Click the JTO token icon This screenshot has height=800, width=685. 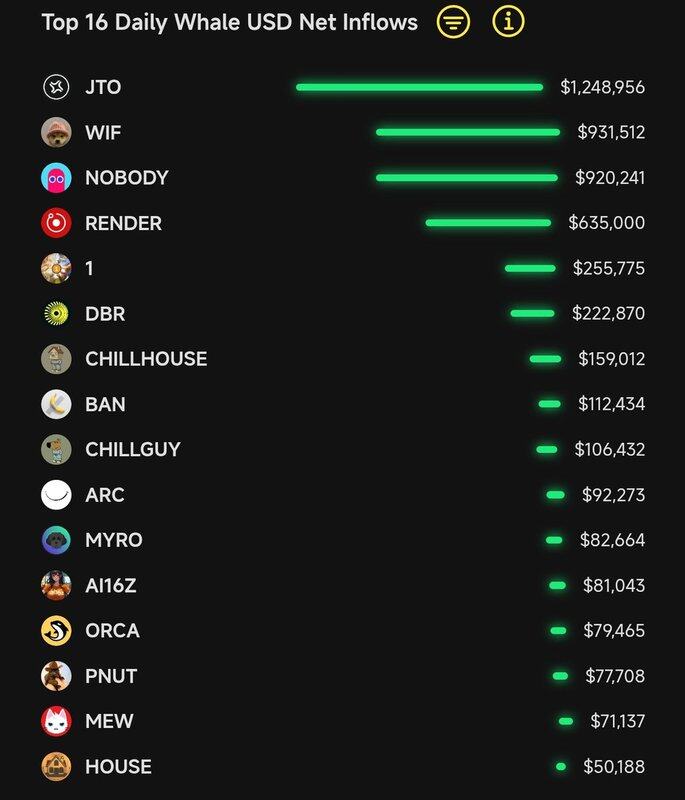pyautogui.click(x=56, y=87)
